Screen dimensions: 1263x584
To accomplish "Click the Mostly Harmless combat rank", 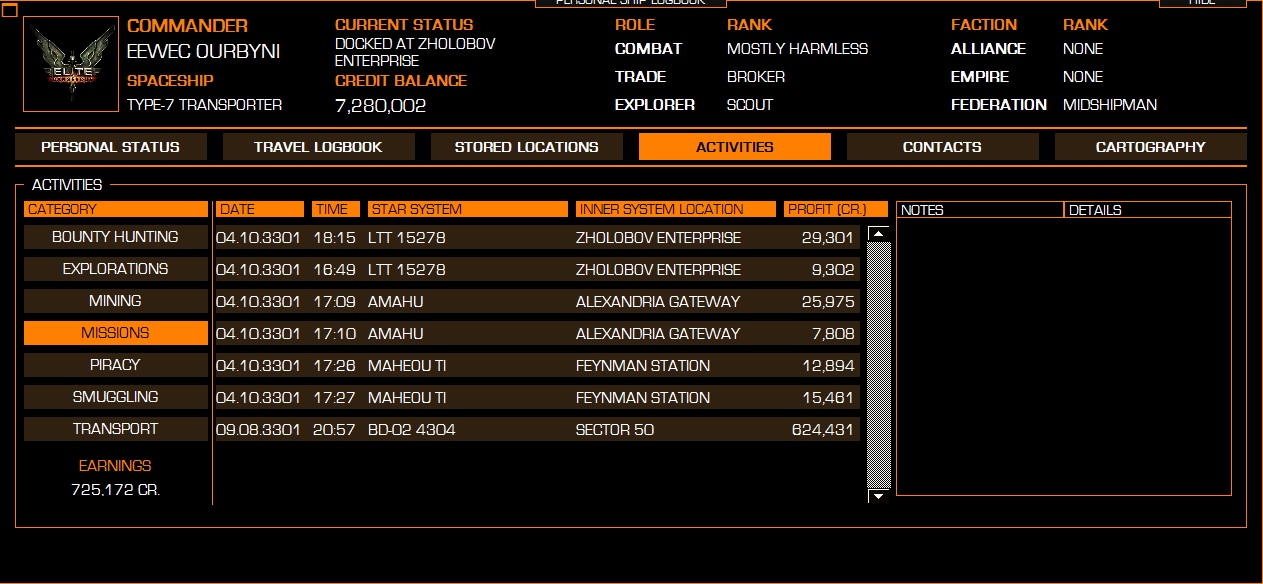I will (x=798, y=49).
